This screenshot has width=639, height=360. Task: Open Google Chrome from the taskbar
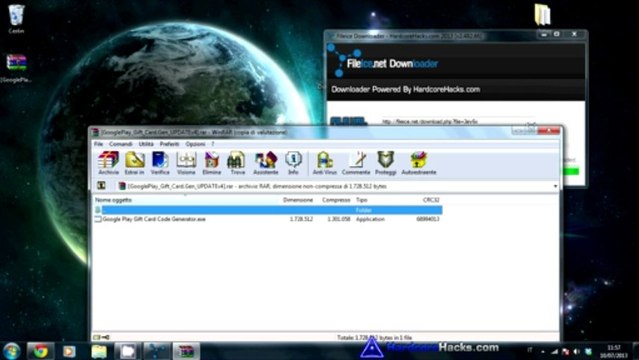pyautogui.click(x=40, y=351)
